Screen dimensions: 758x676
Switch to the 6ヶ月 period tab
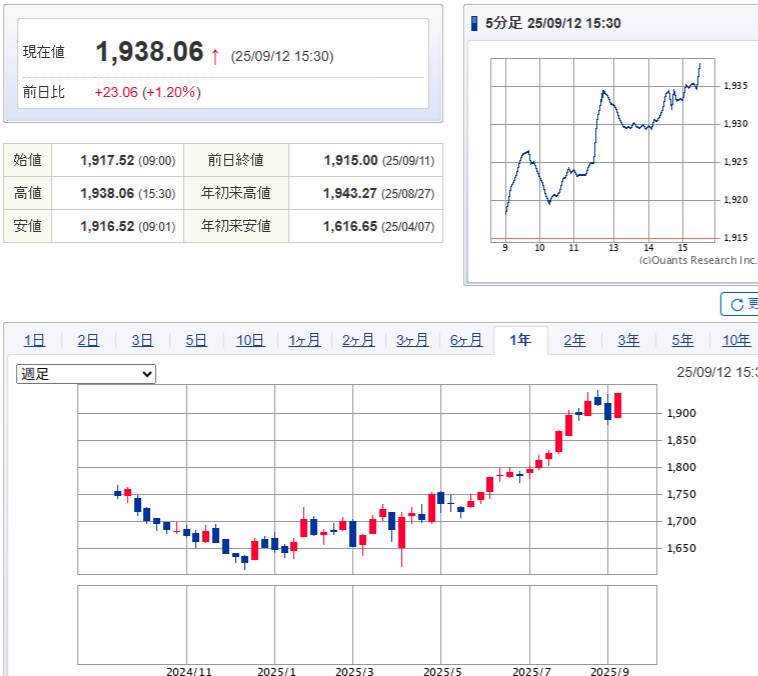click(466, 340)
